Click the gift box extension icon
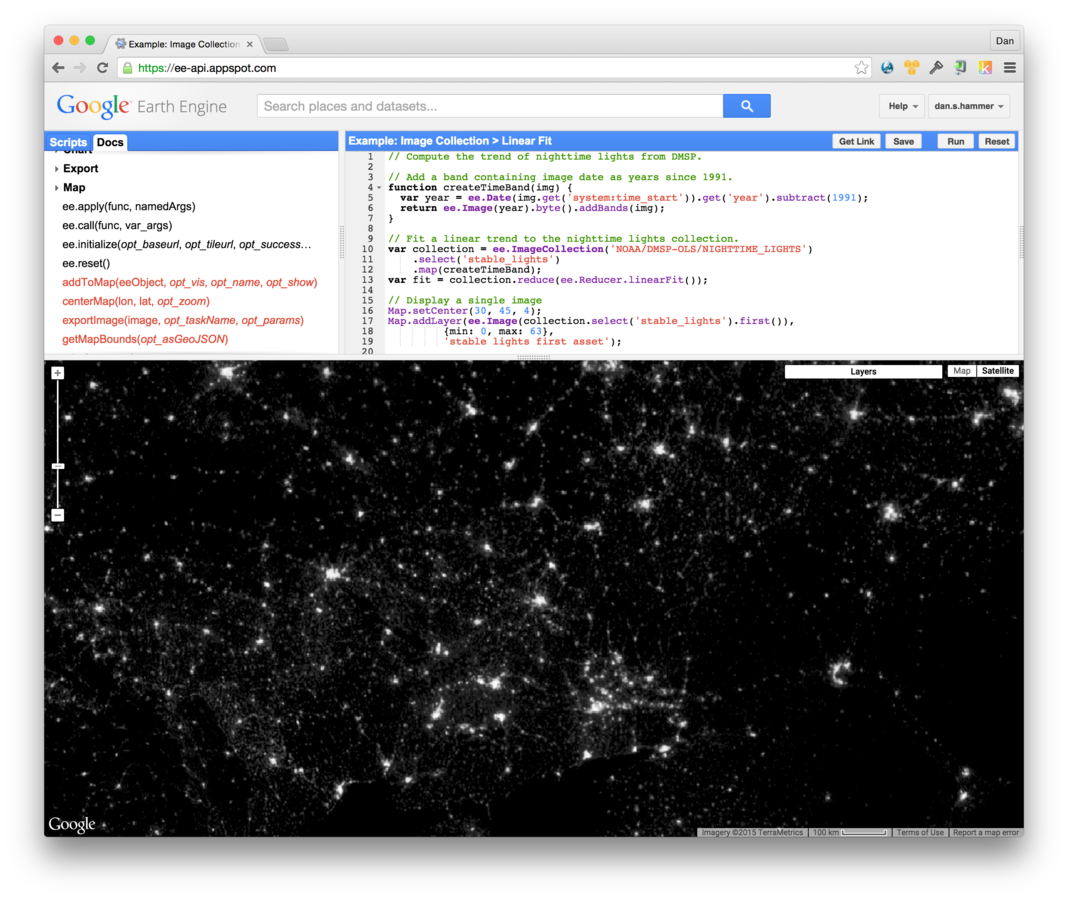Viewport: 1068px width, 900px height. point(911,67)
